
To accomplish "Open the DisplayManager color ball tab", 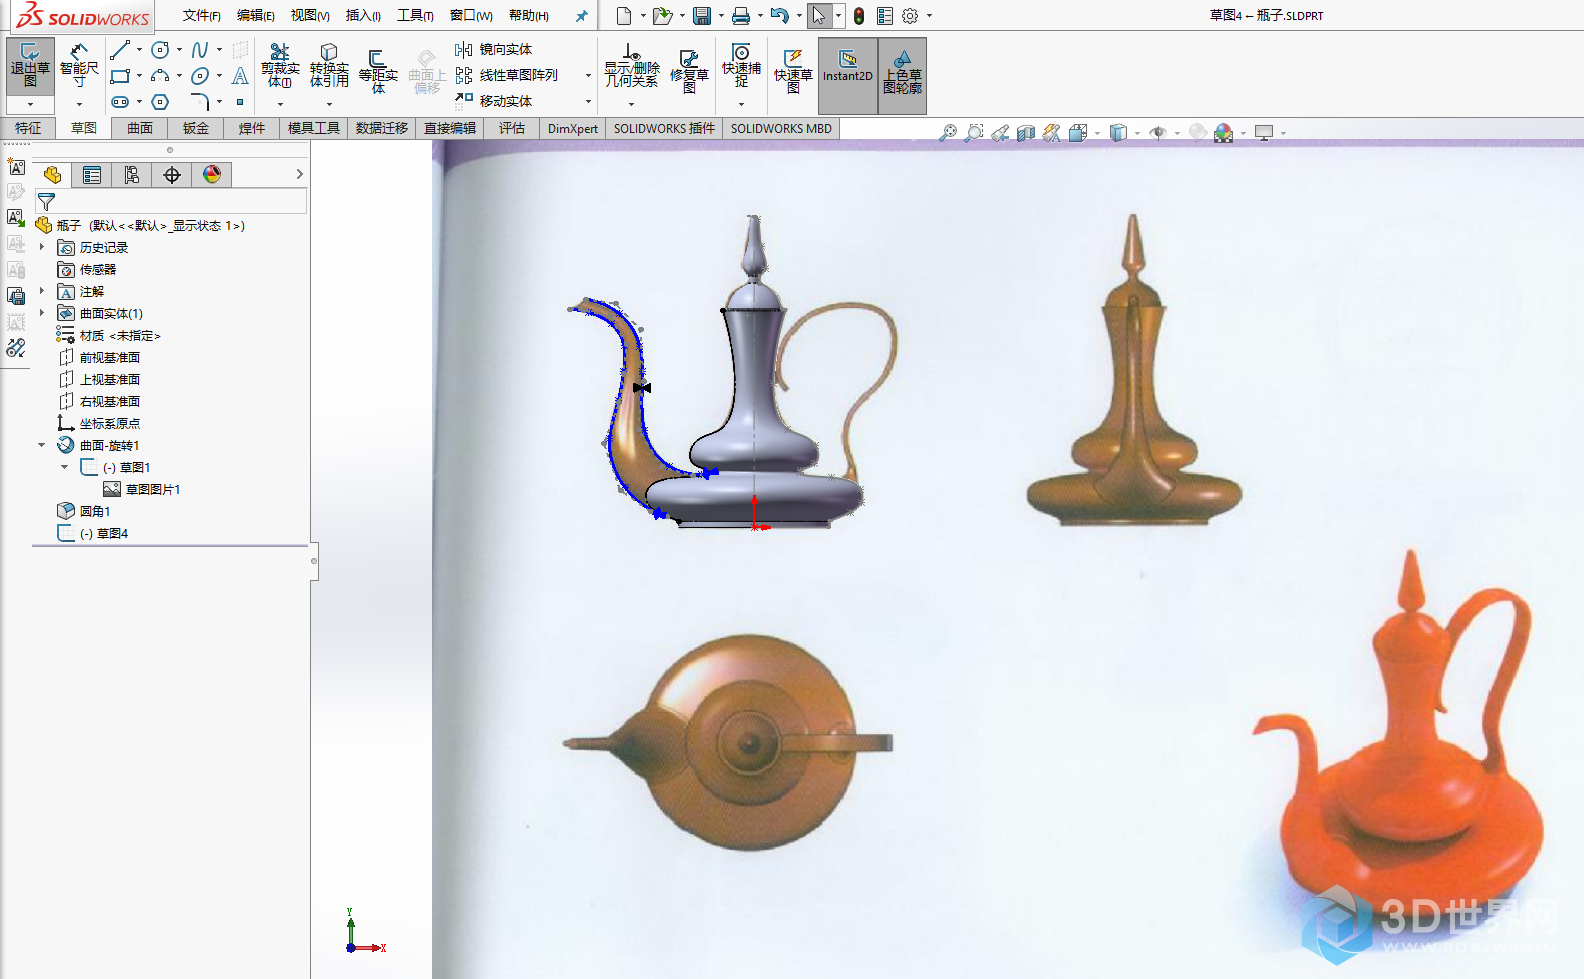I will [212, 175].
